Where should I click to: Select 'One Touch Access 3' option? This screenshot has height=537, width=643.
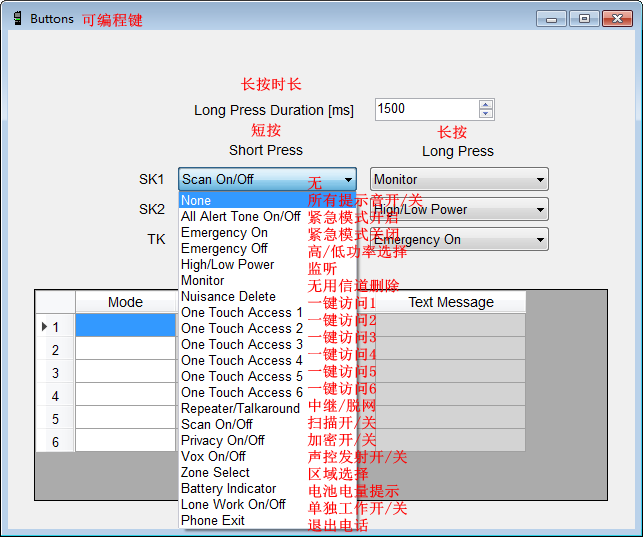(x=241, y=344)
